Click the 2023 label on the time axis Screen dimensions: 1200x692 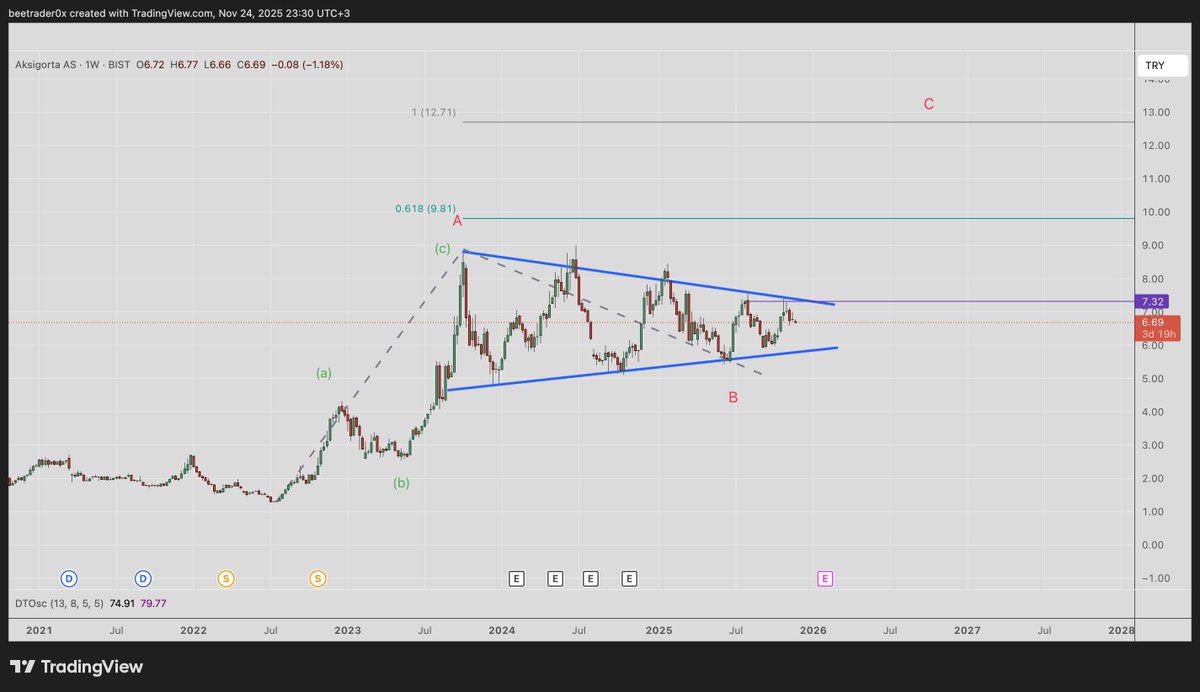pyautogui.click(x=348, y=630)
